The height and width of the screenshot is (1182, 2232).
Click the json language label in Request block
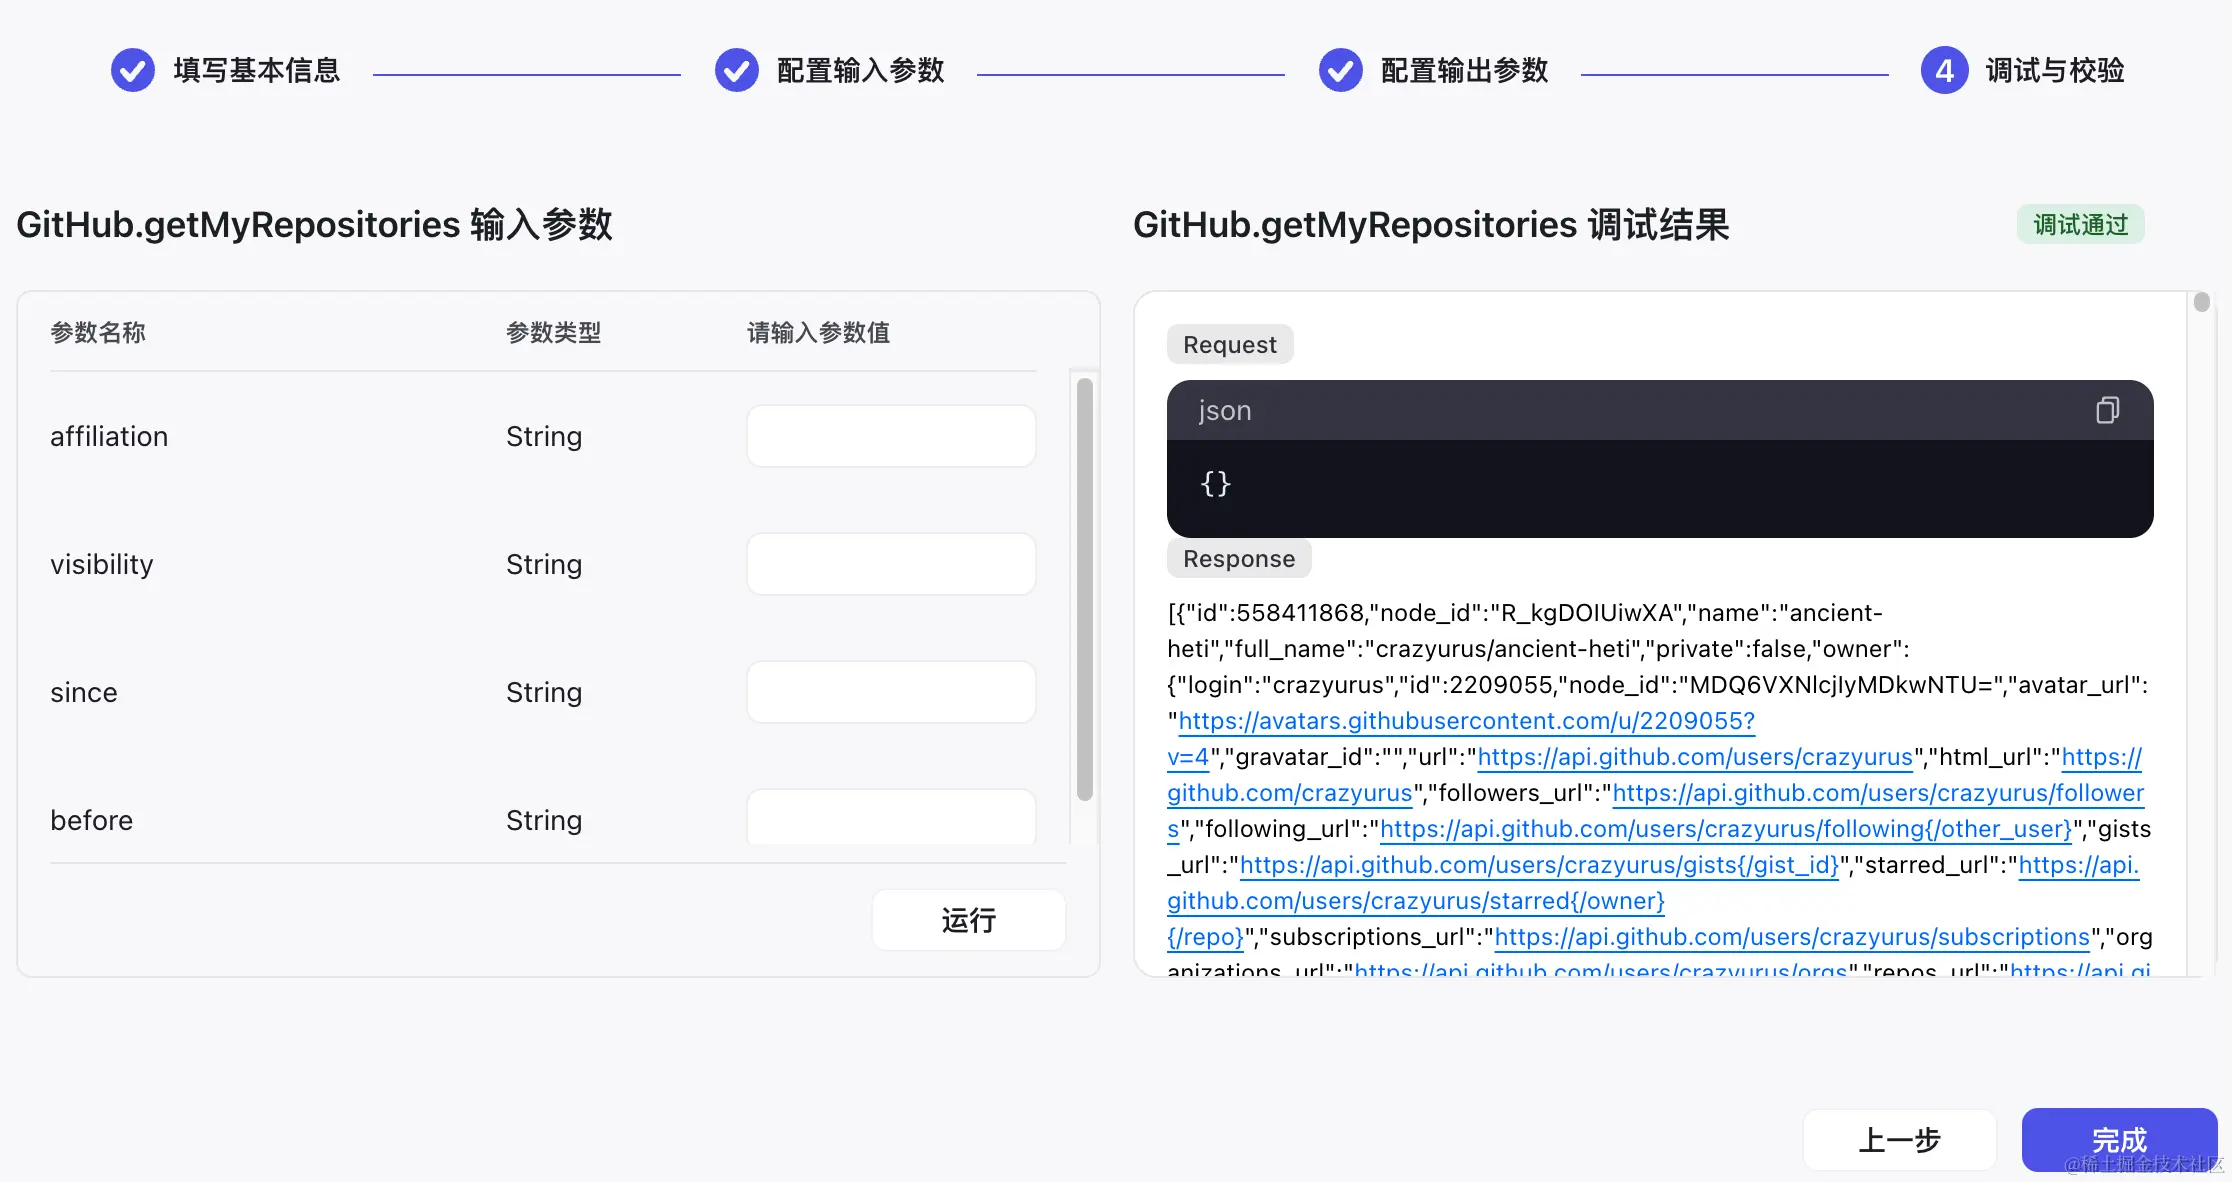1224,410
